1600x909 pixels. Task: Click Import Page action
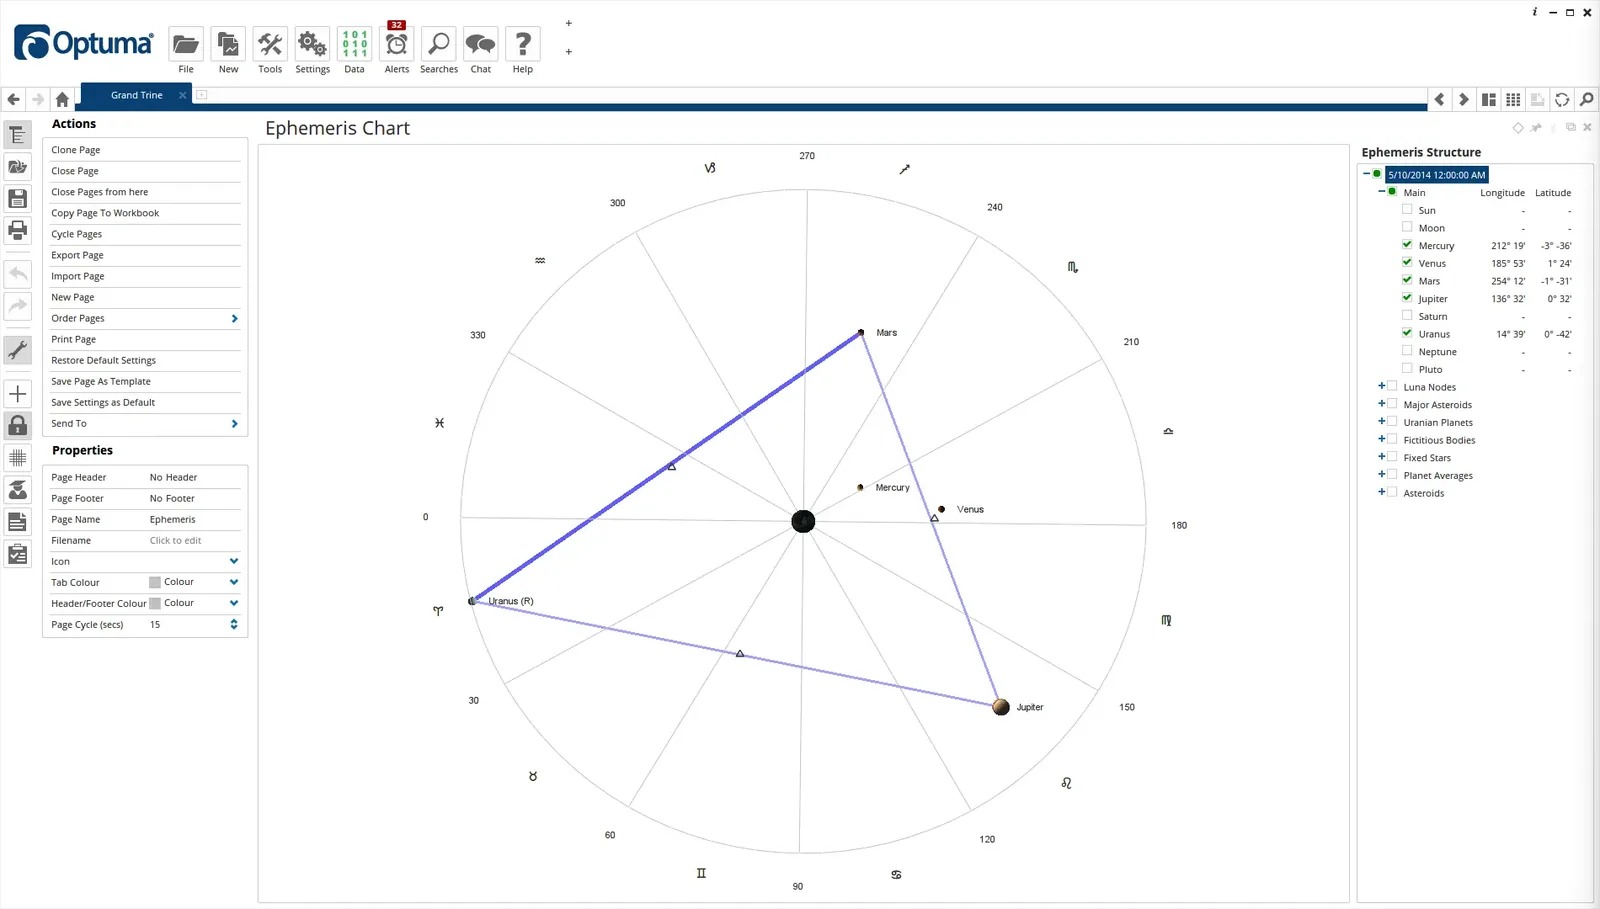[x=78, y=276]
